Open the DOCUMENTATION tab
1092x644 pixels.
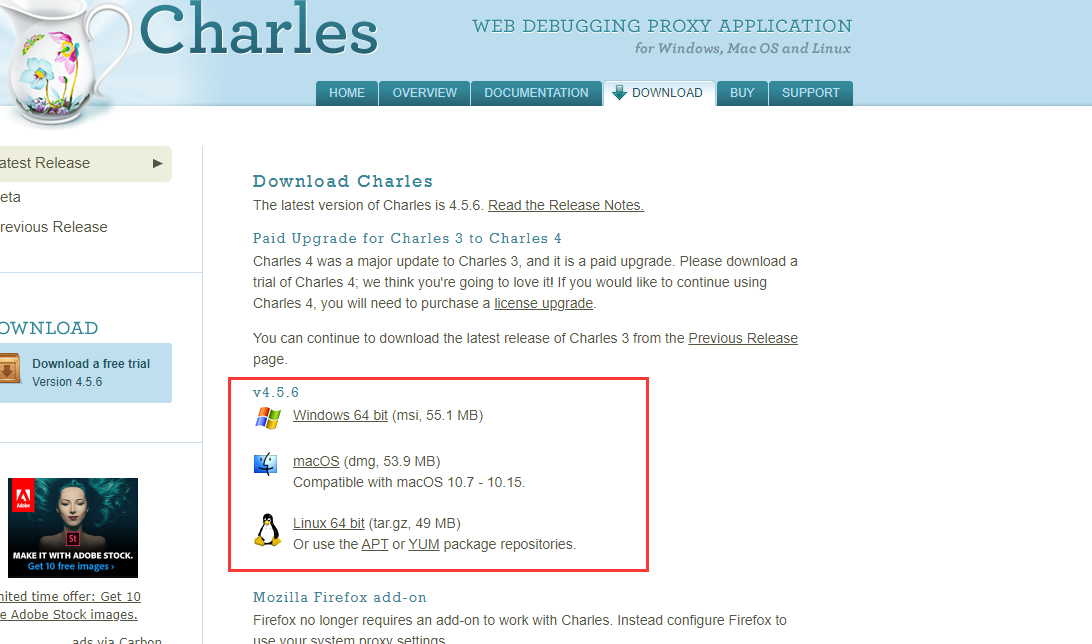pyautogui.click(x=536, y=93)
